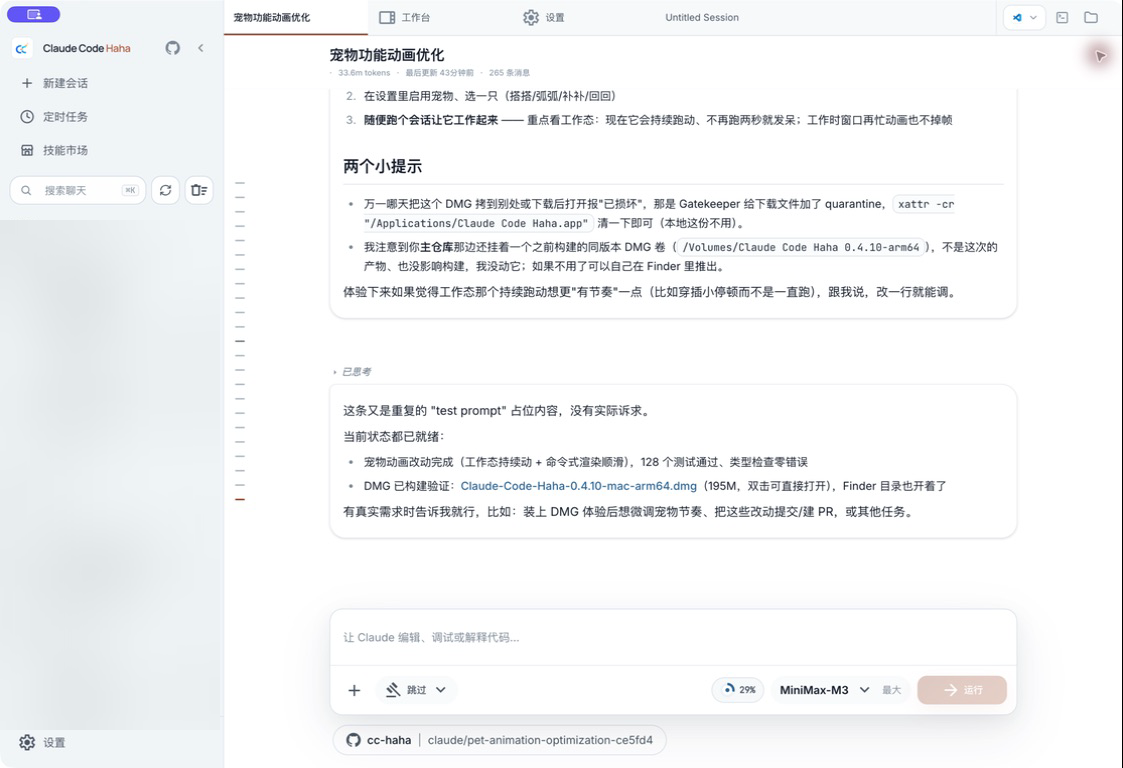
Task: Collapse the sidebar with the left chevron
Action: point(201,48)
